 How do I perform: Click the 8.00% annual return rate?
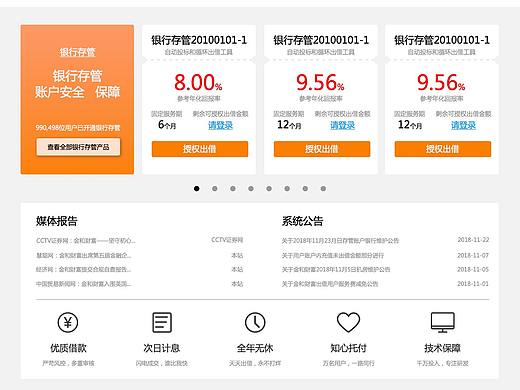click(x=198, y=82)
